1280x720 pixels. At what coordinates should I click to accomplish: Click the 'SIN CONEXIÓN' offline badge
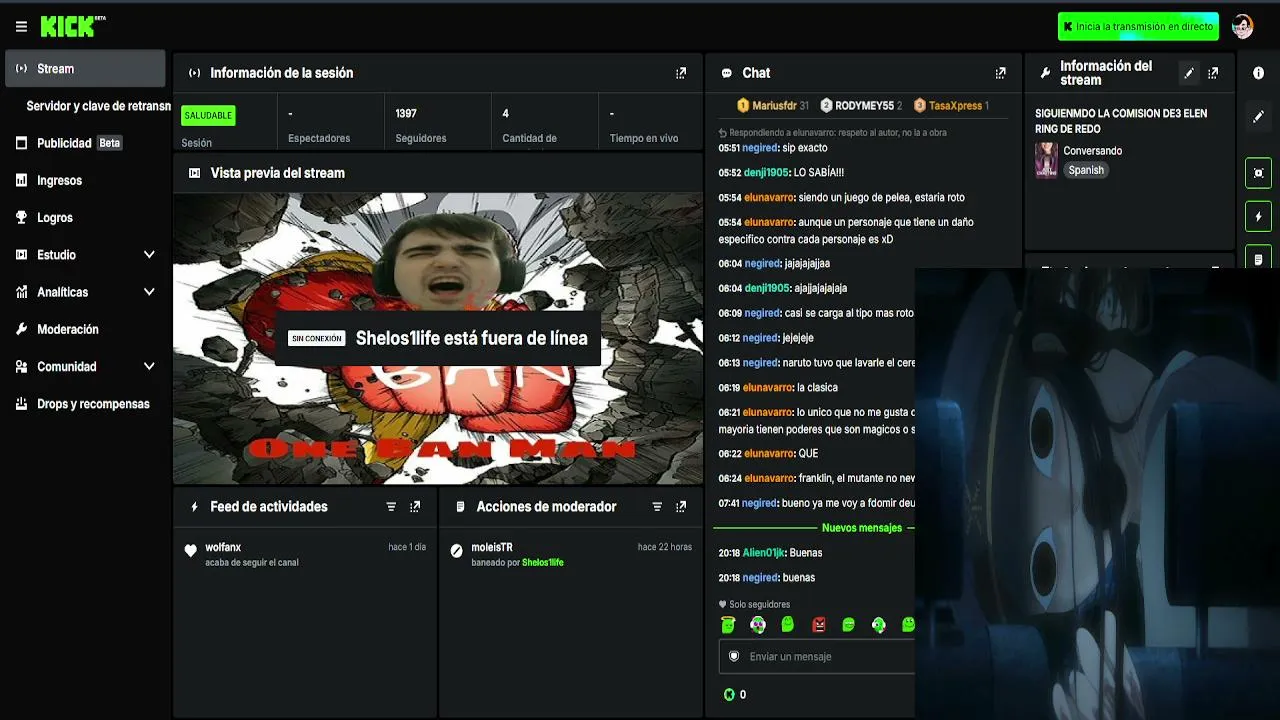tap(317, 339)
